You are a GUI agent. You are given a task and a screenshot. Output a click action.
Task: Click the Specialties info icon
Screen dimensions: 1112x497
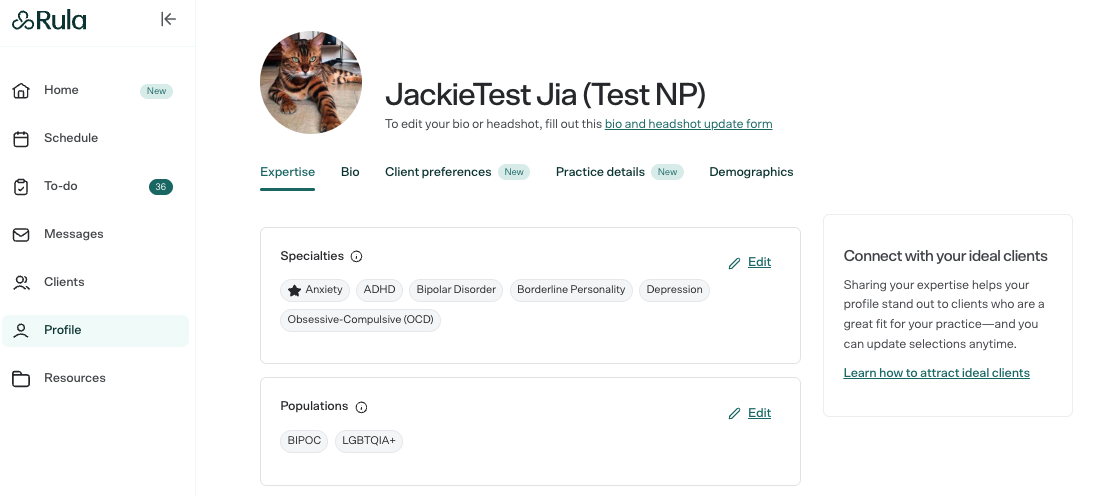(x=357, y=257)
